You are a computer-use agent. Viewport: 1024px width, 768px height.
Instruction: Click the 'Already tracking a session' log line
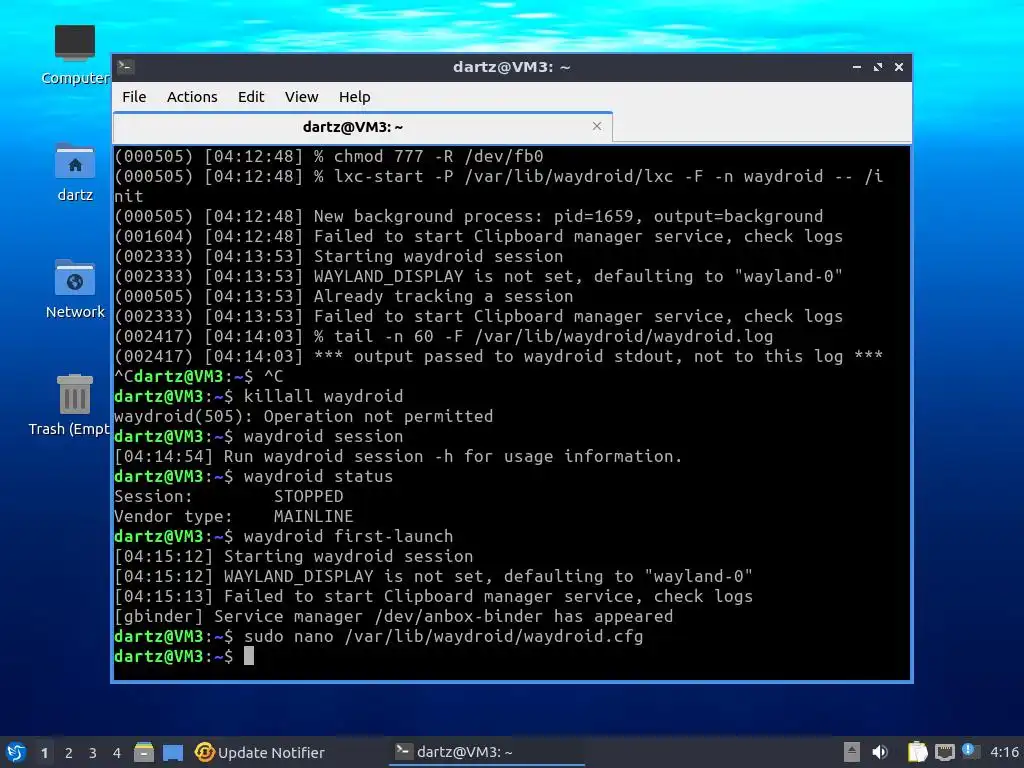(344, 296)
